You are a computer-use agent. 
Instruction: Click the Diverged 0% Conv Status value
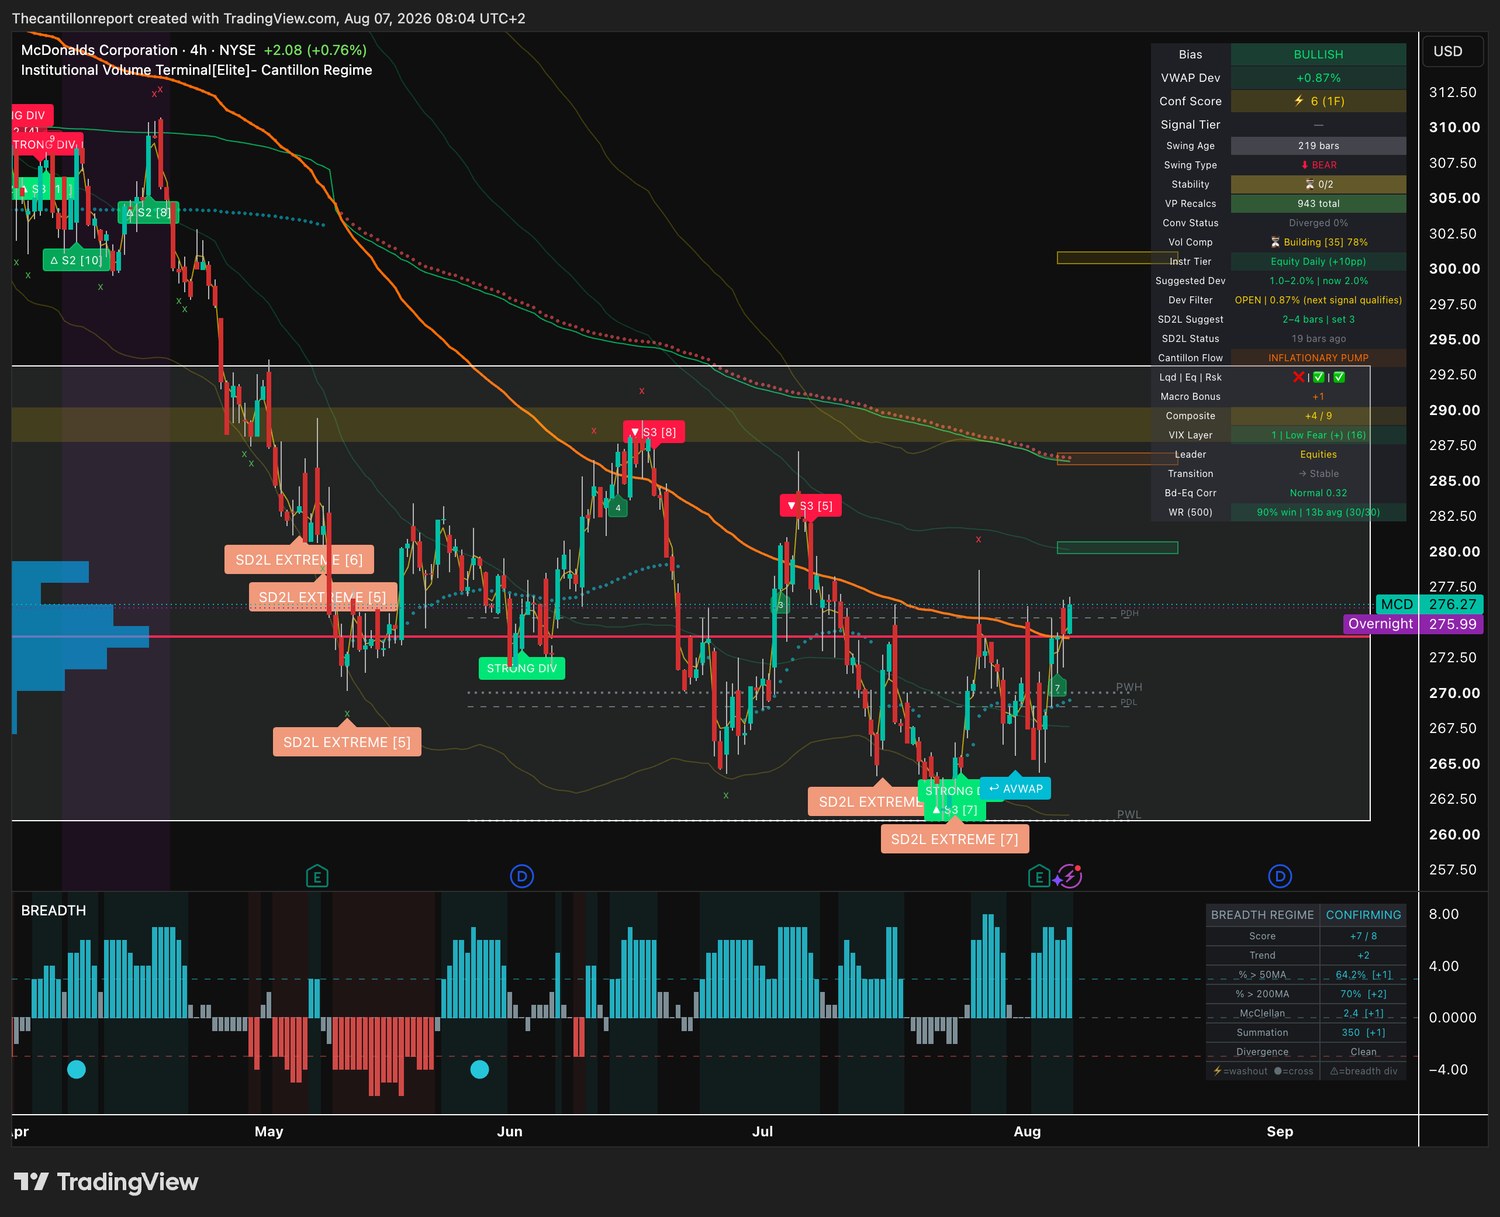coord(1318,223)
